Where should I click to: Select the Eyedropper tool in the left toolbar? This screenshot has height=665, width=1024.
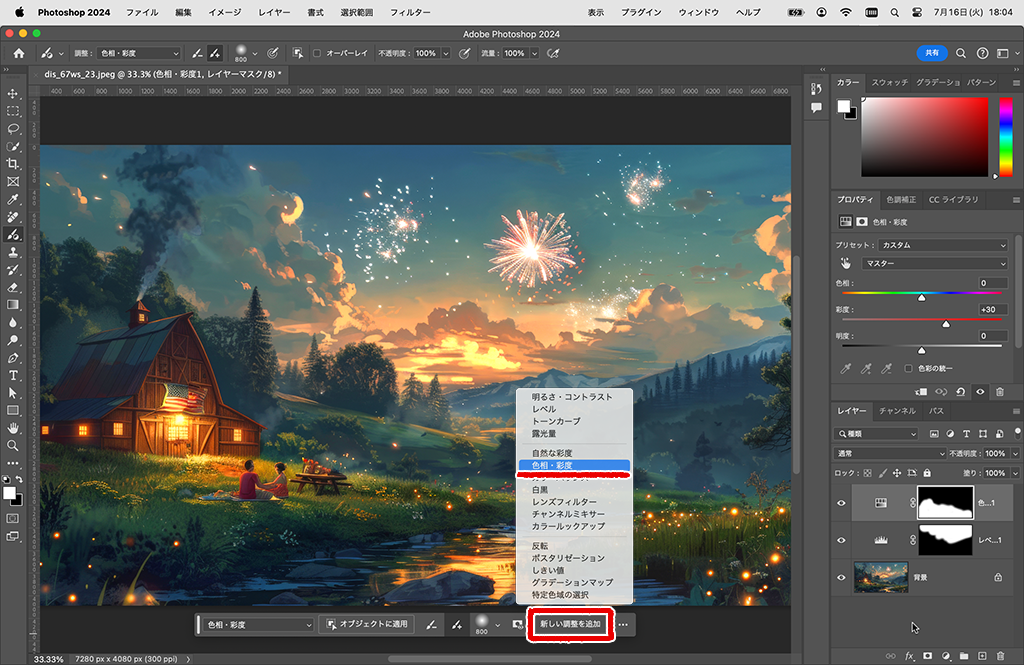pyautogui.click(x=12, y=199)
